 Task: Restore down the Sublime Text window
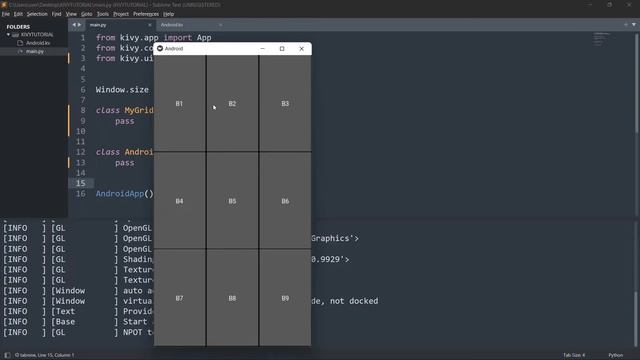coord(609,4)
